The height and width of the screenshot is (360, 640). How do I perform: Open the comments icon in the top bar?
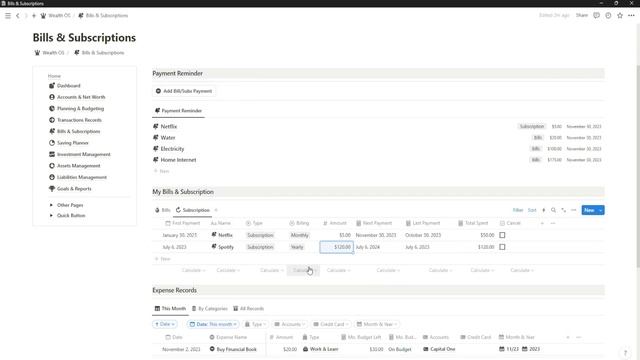596,16
